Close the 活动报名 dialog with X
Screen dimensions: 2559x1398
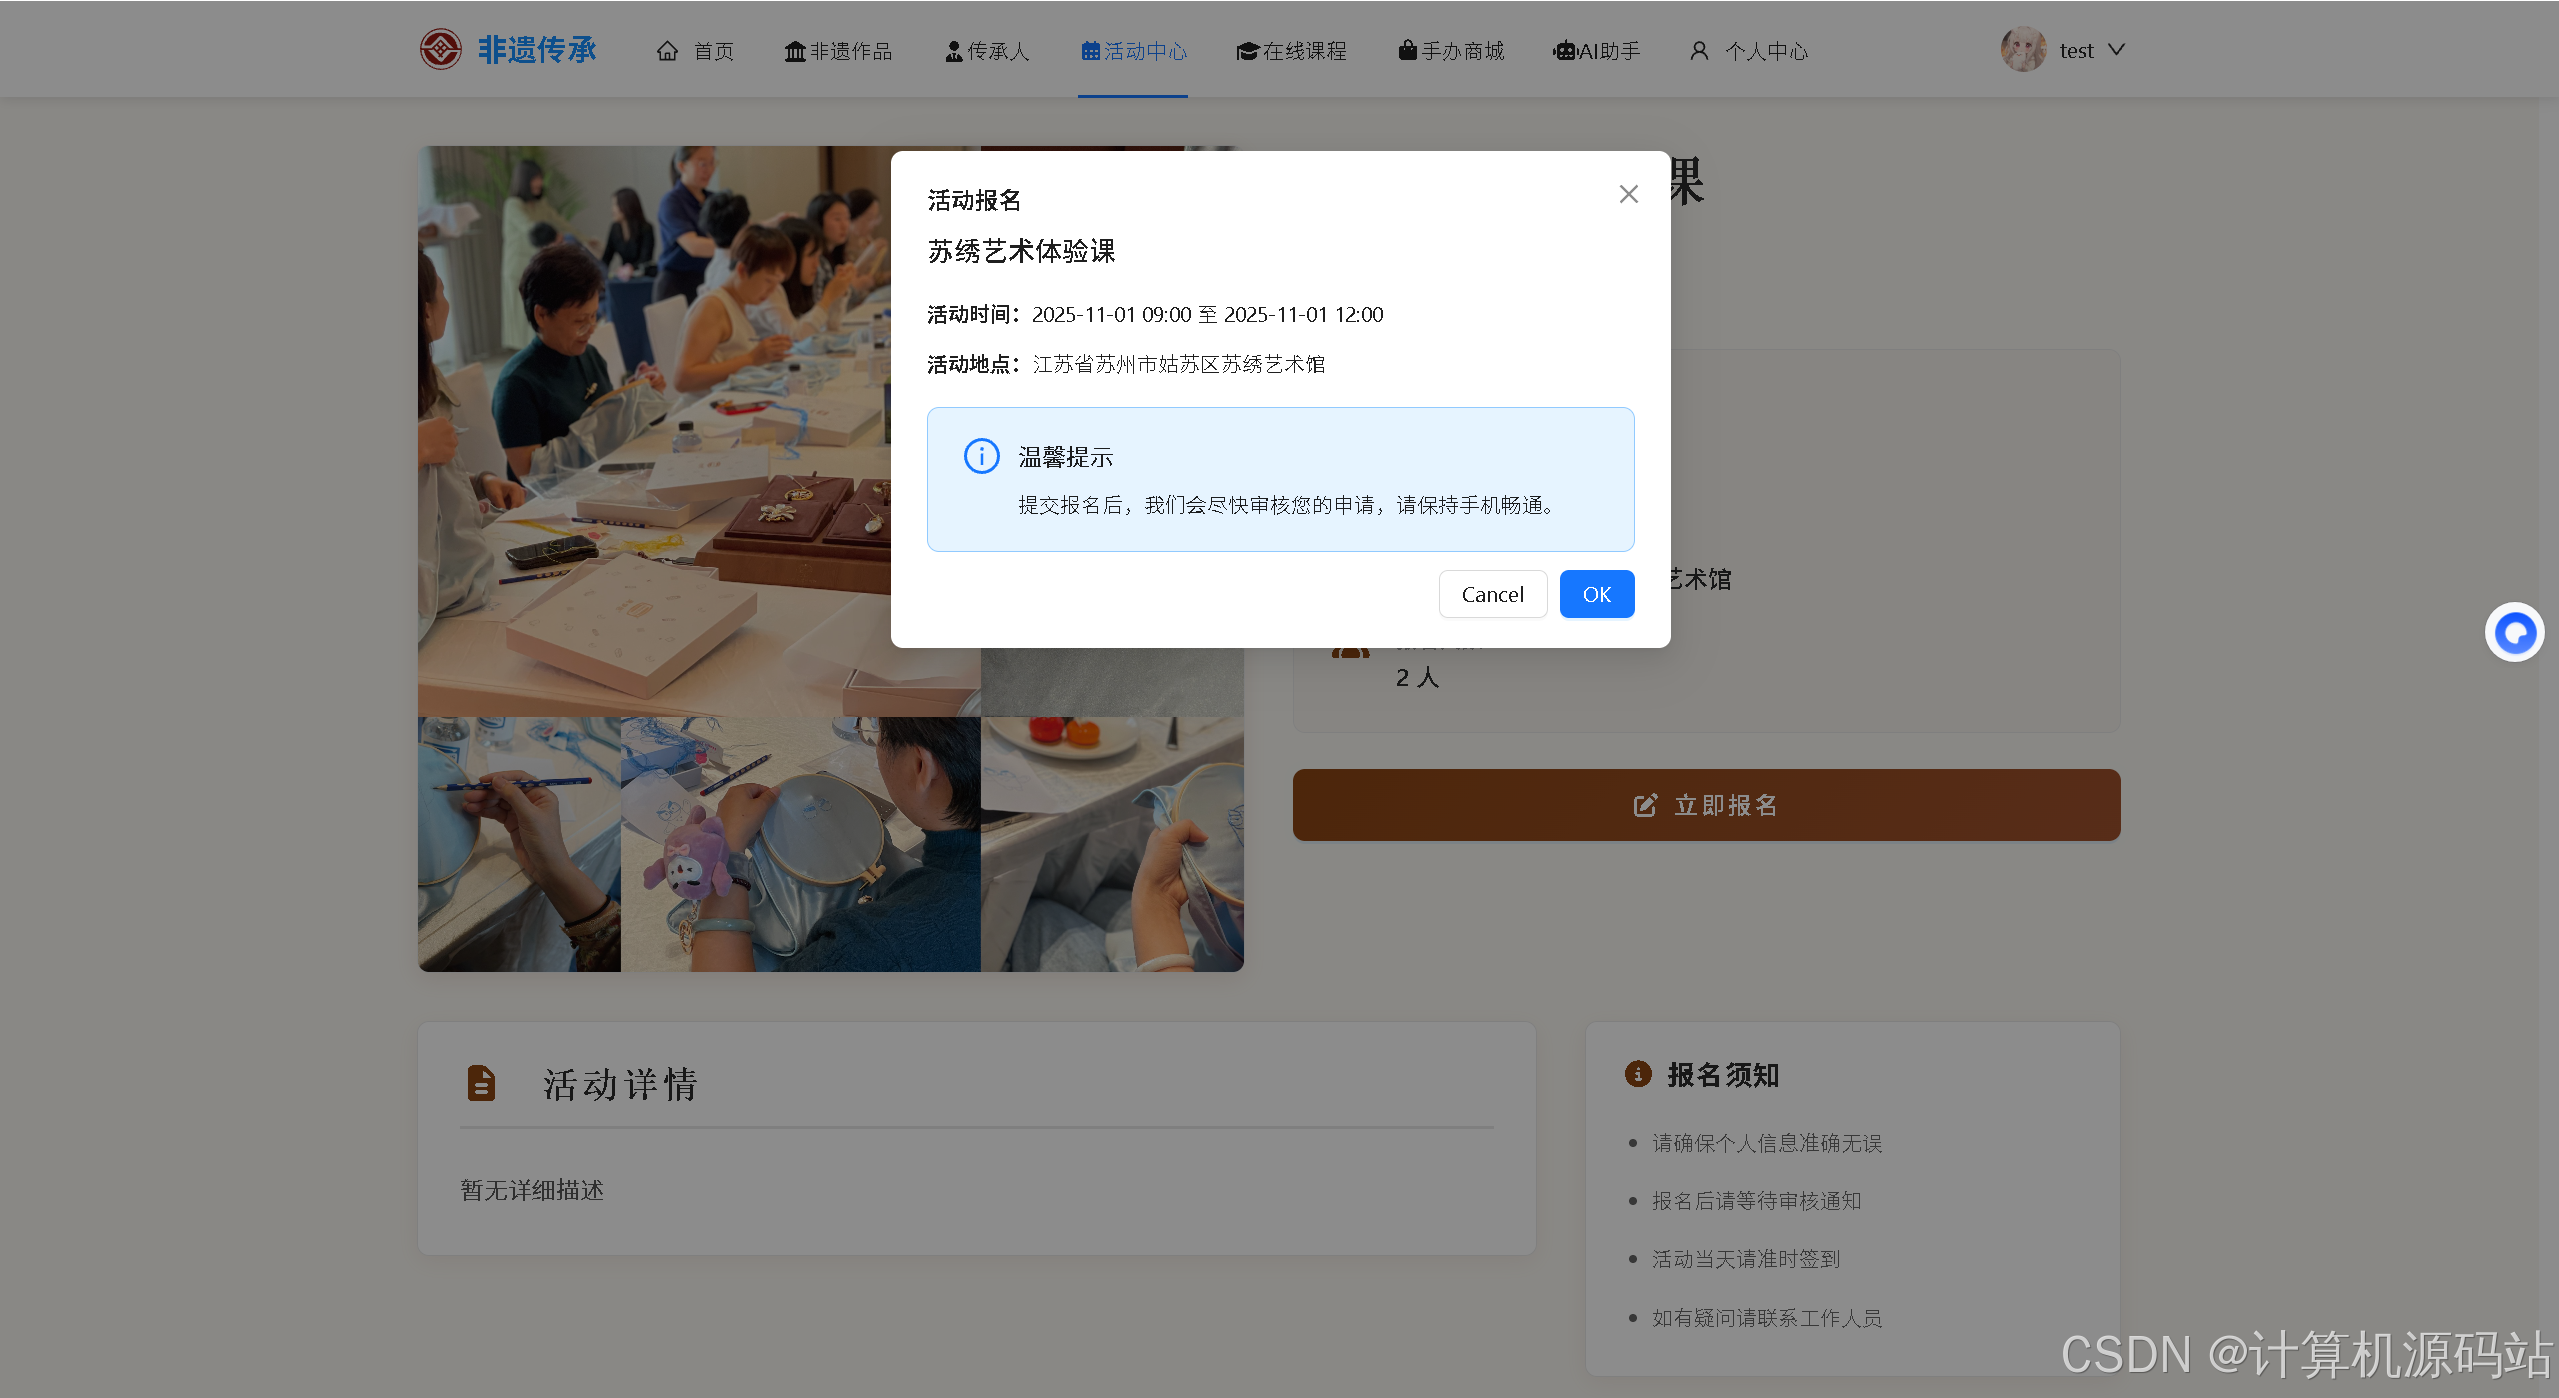pyautogui.click(x=1628, y=194)
